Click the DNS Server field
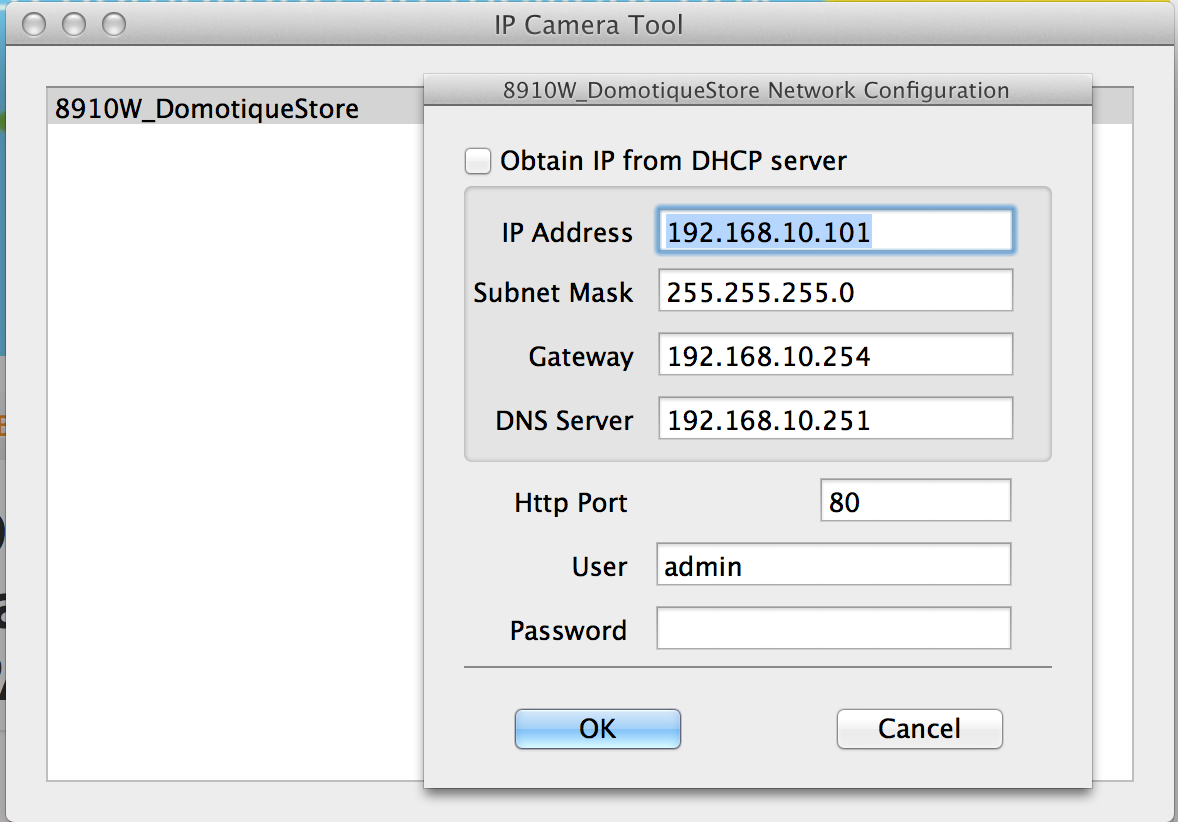 [x=835, y=419]
